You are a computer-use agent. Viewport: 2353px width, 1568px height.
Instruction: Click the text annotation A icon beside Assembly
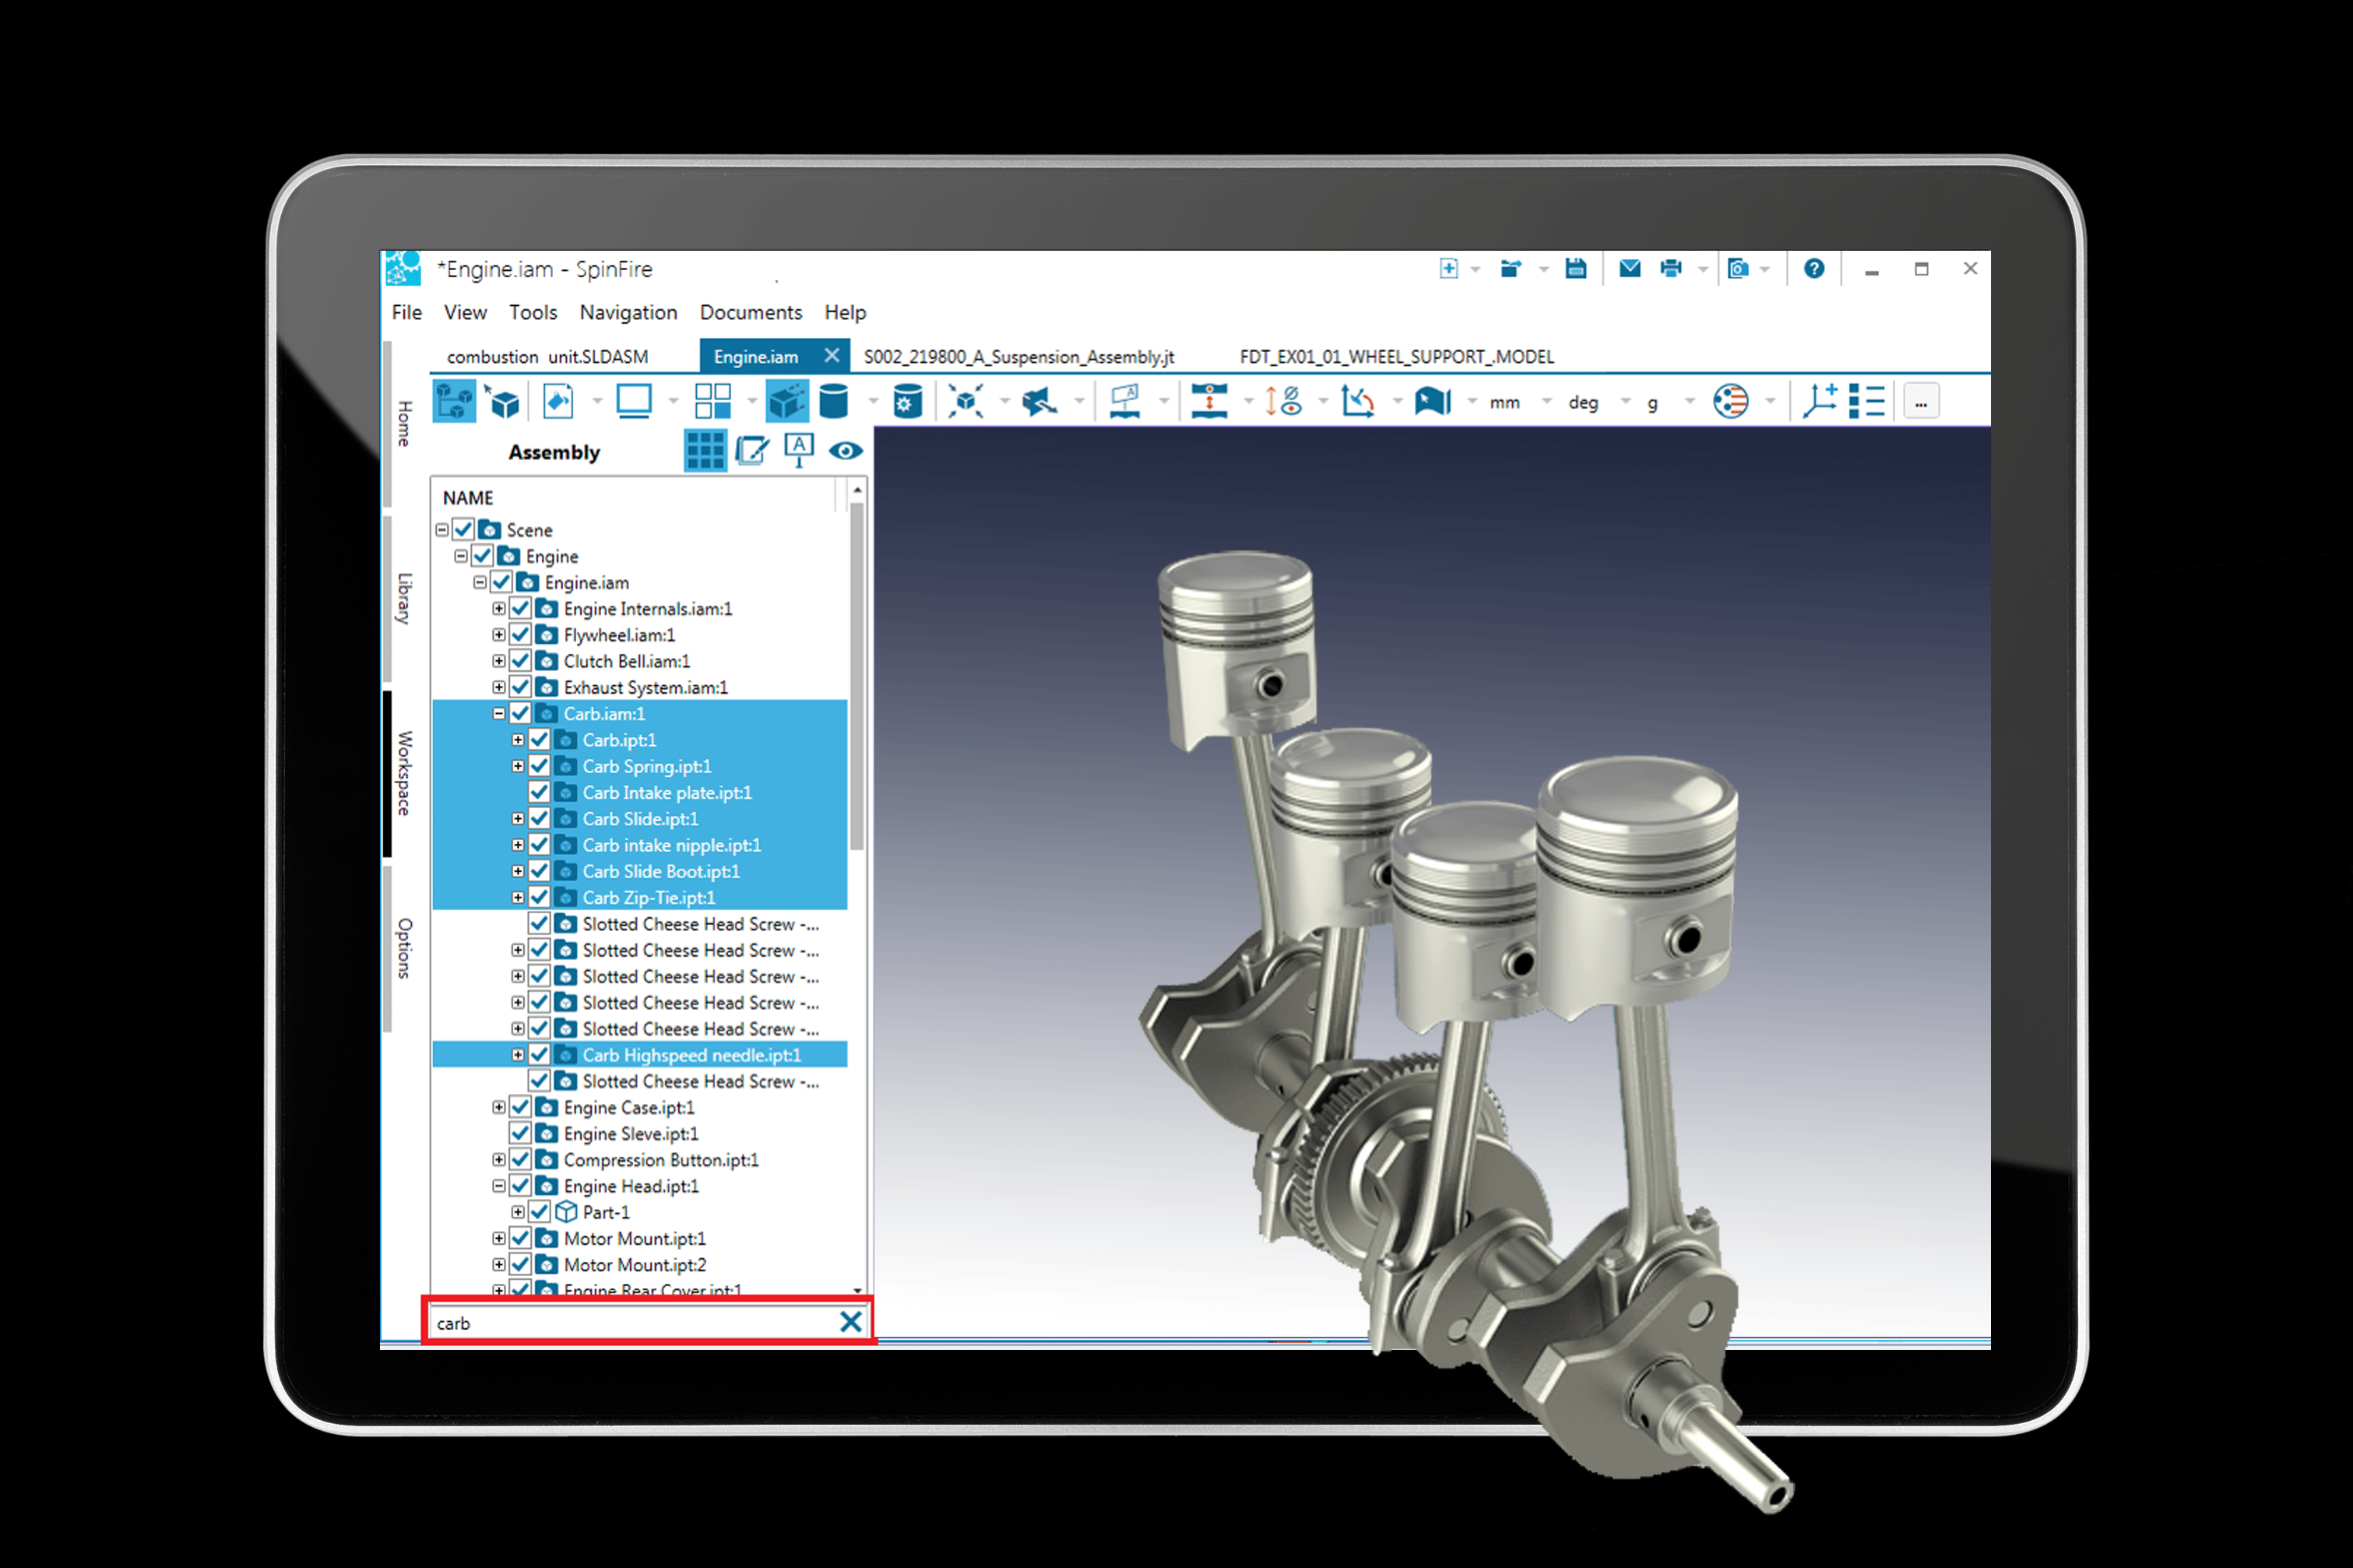(799, 451)
